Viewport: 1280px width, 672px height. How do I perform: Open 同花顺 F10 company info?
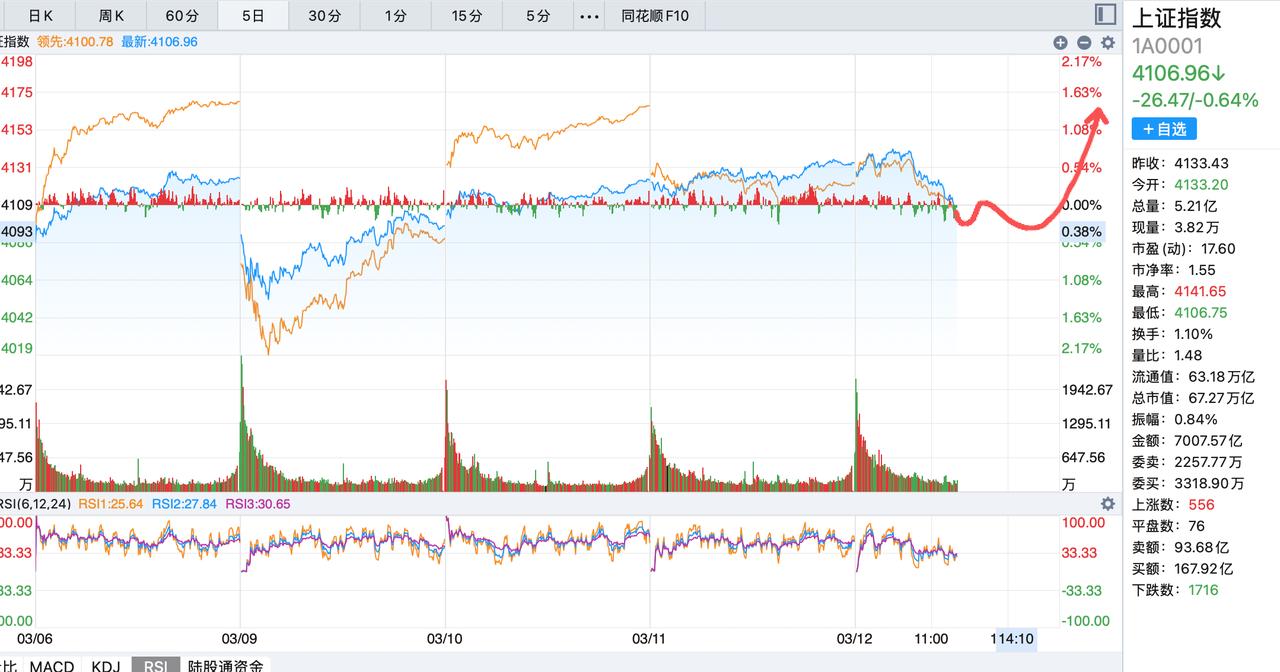click(661, 16)
